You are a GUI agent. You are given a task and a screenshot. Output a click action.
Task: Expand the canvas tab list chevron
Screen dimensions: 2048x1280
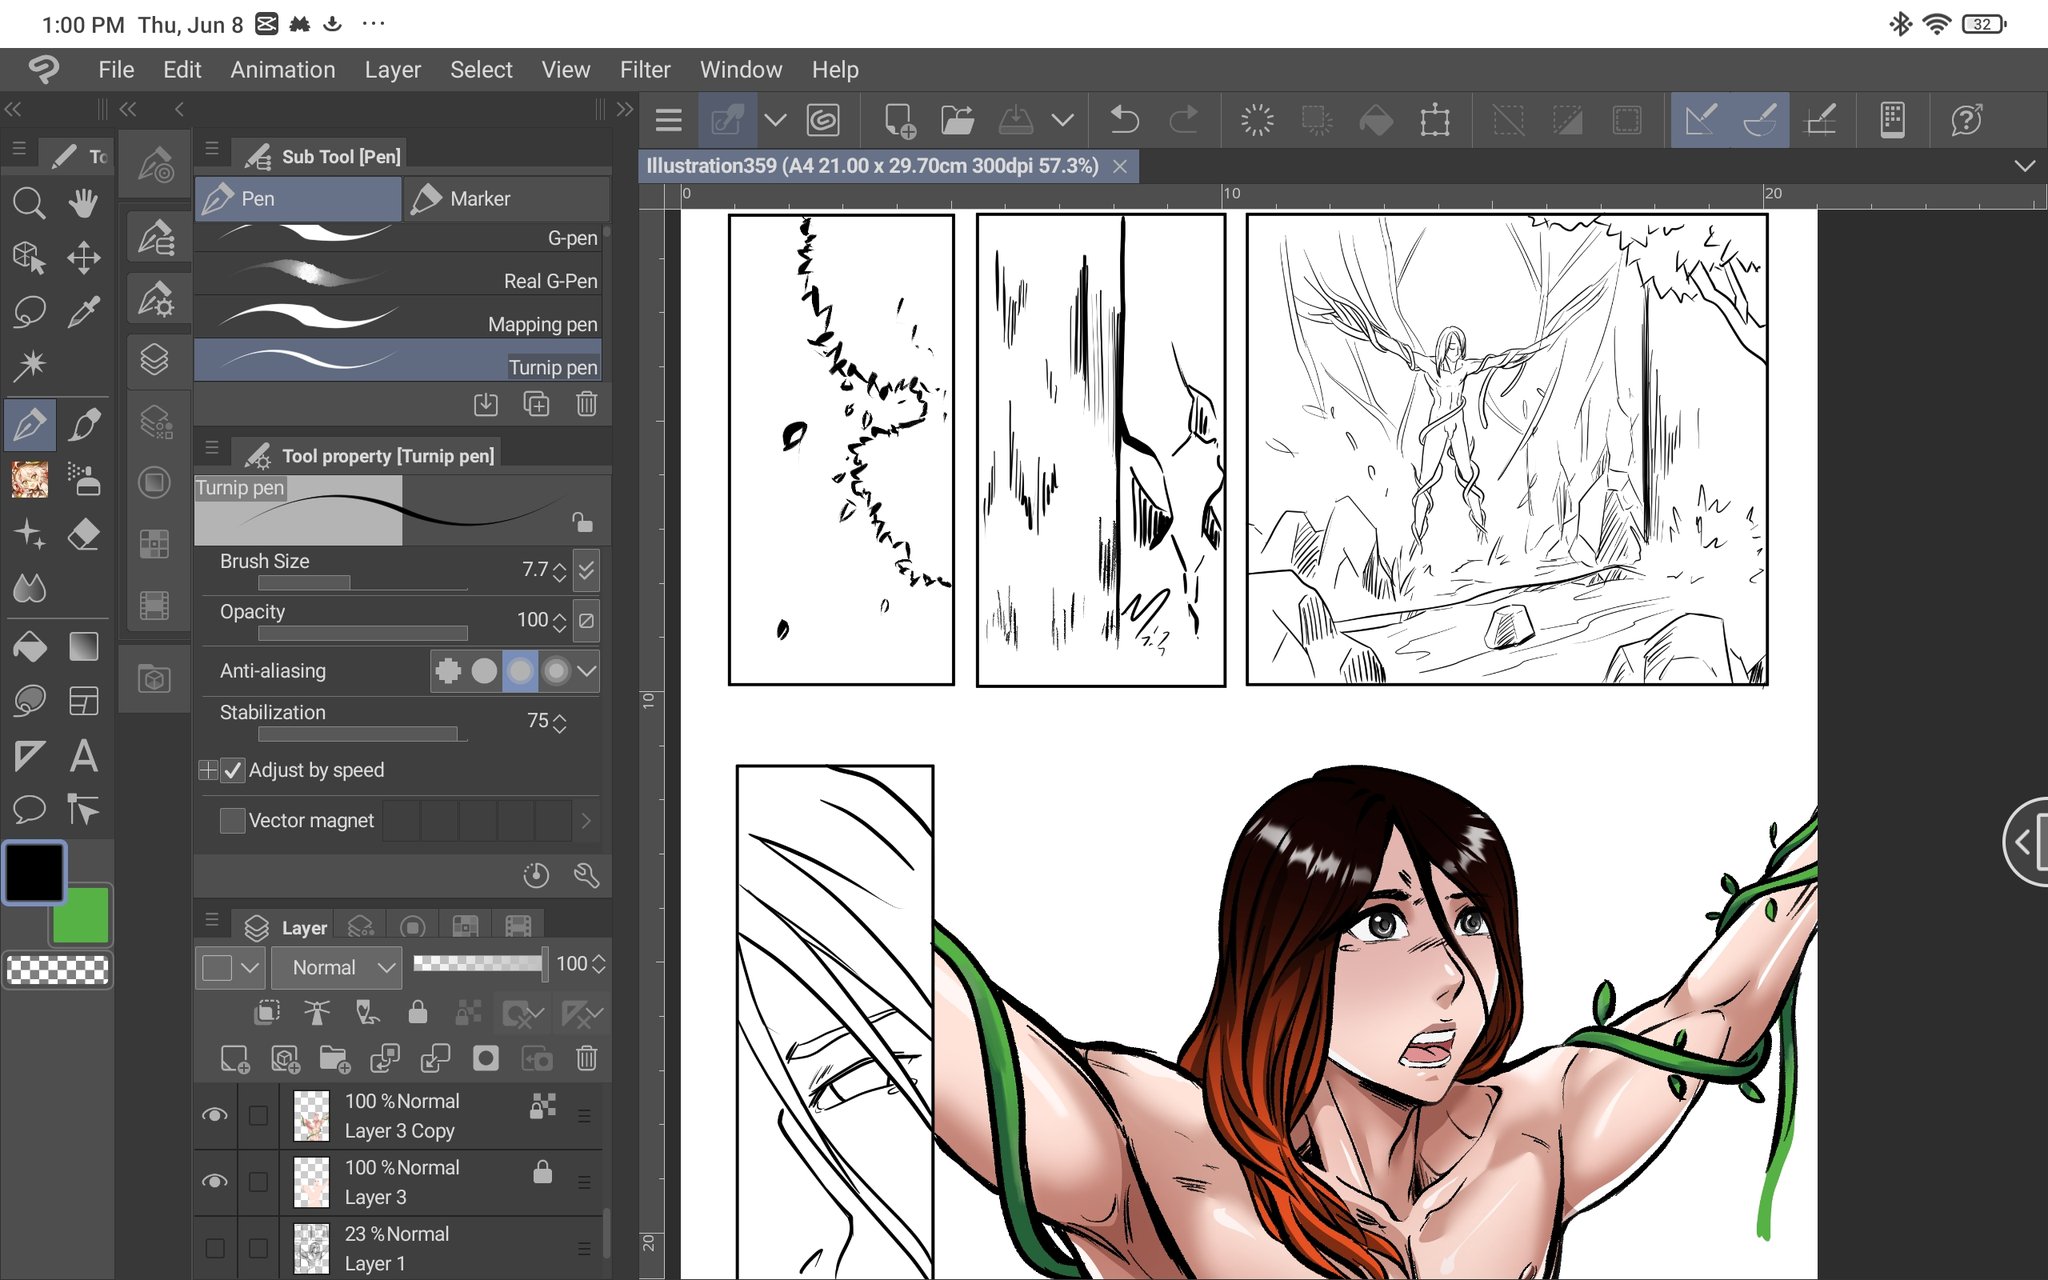(x=2024, y=166)
